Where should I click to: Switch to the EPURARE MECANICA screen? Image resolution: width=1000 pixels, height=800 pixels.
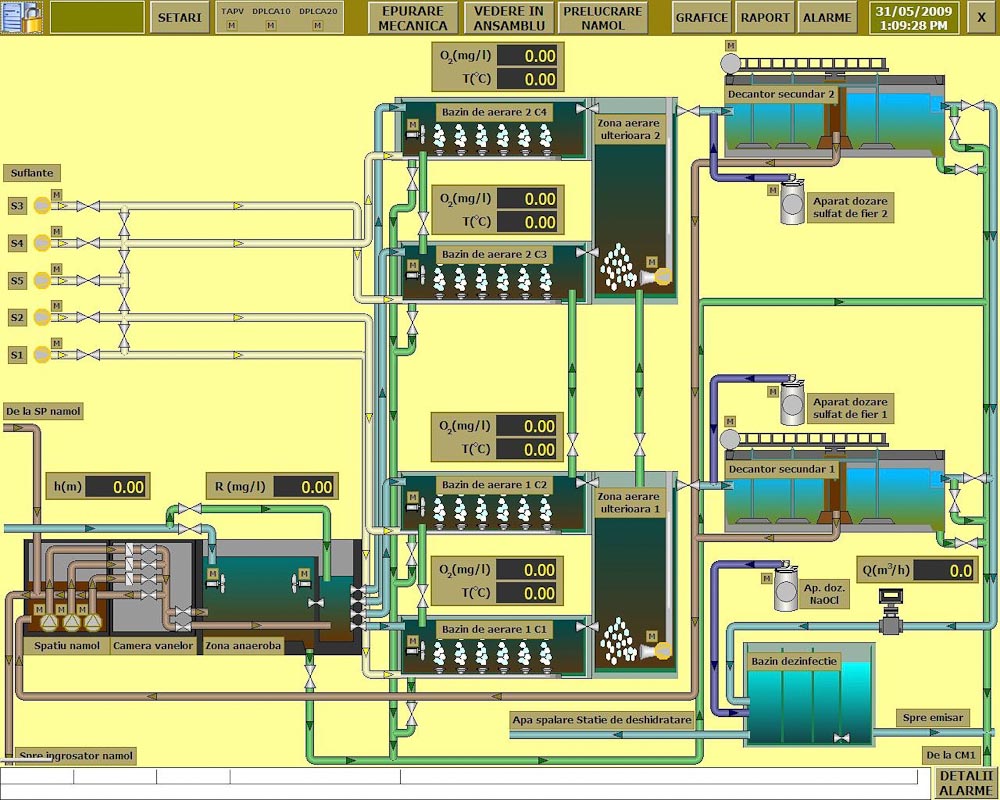tap(414, 17)
